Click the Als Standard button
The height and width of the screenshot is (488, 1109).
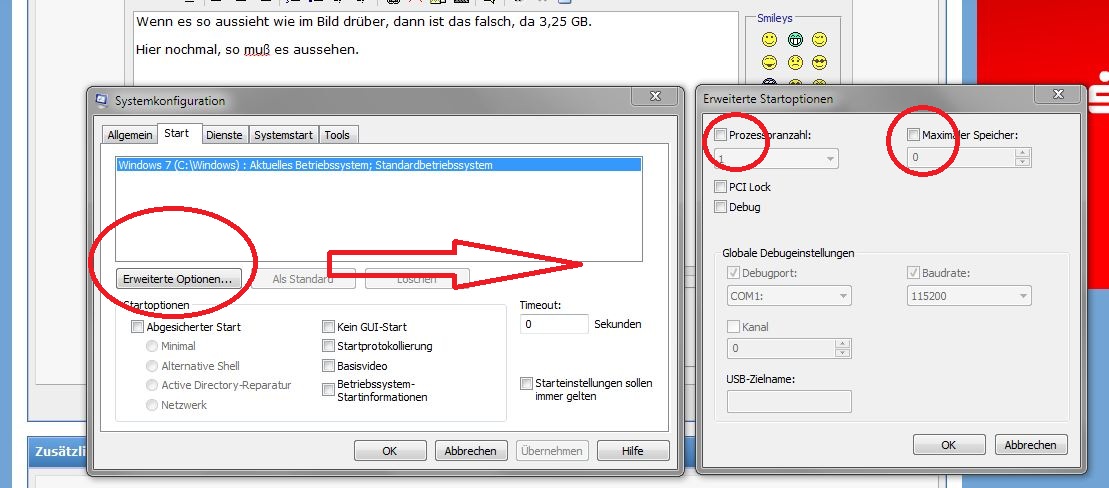pyautogui.click(x=303, y=279)
